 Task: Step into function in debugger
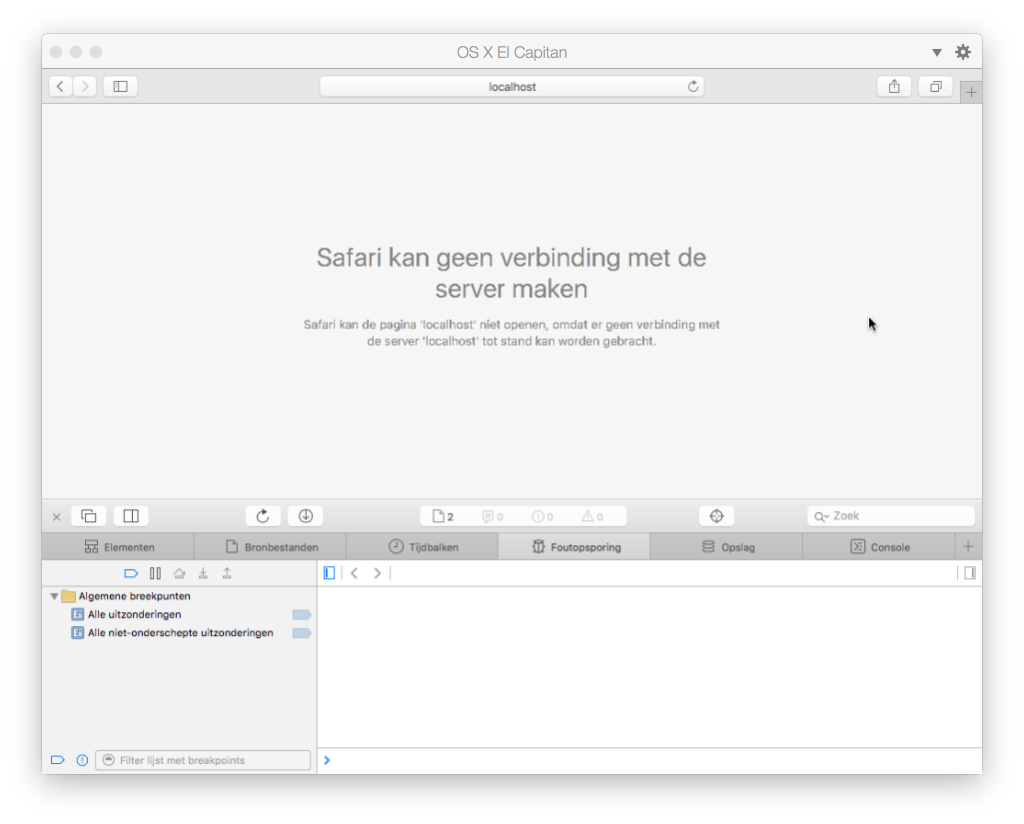tap(203, 573)
